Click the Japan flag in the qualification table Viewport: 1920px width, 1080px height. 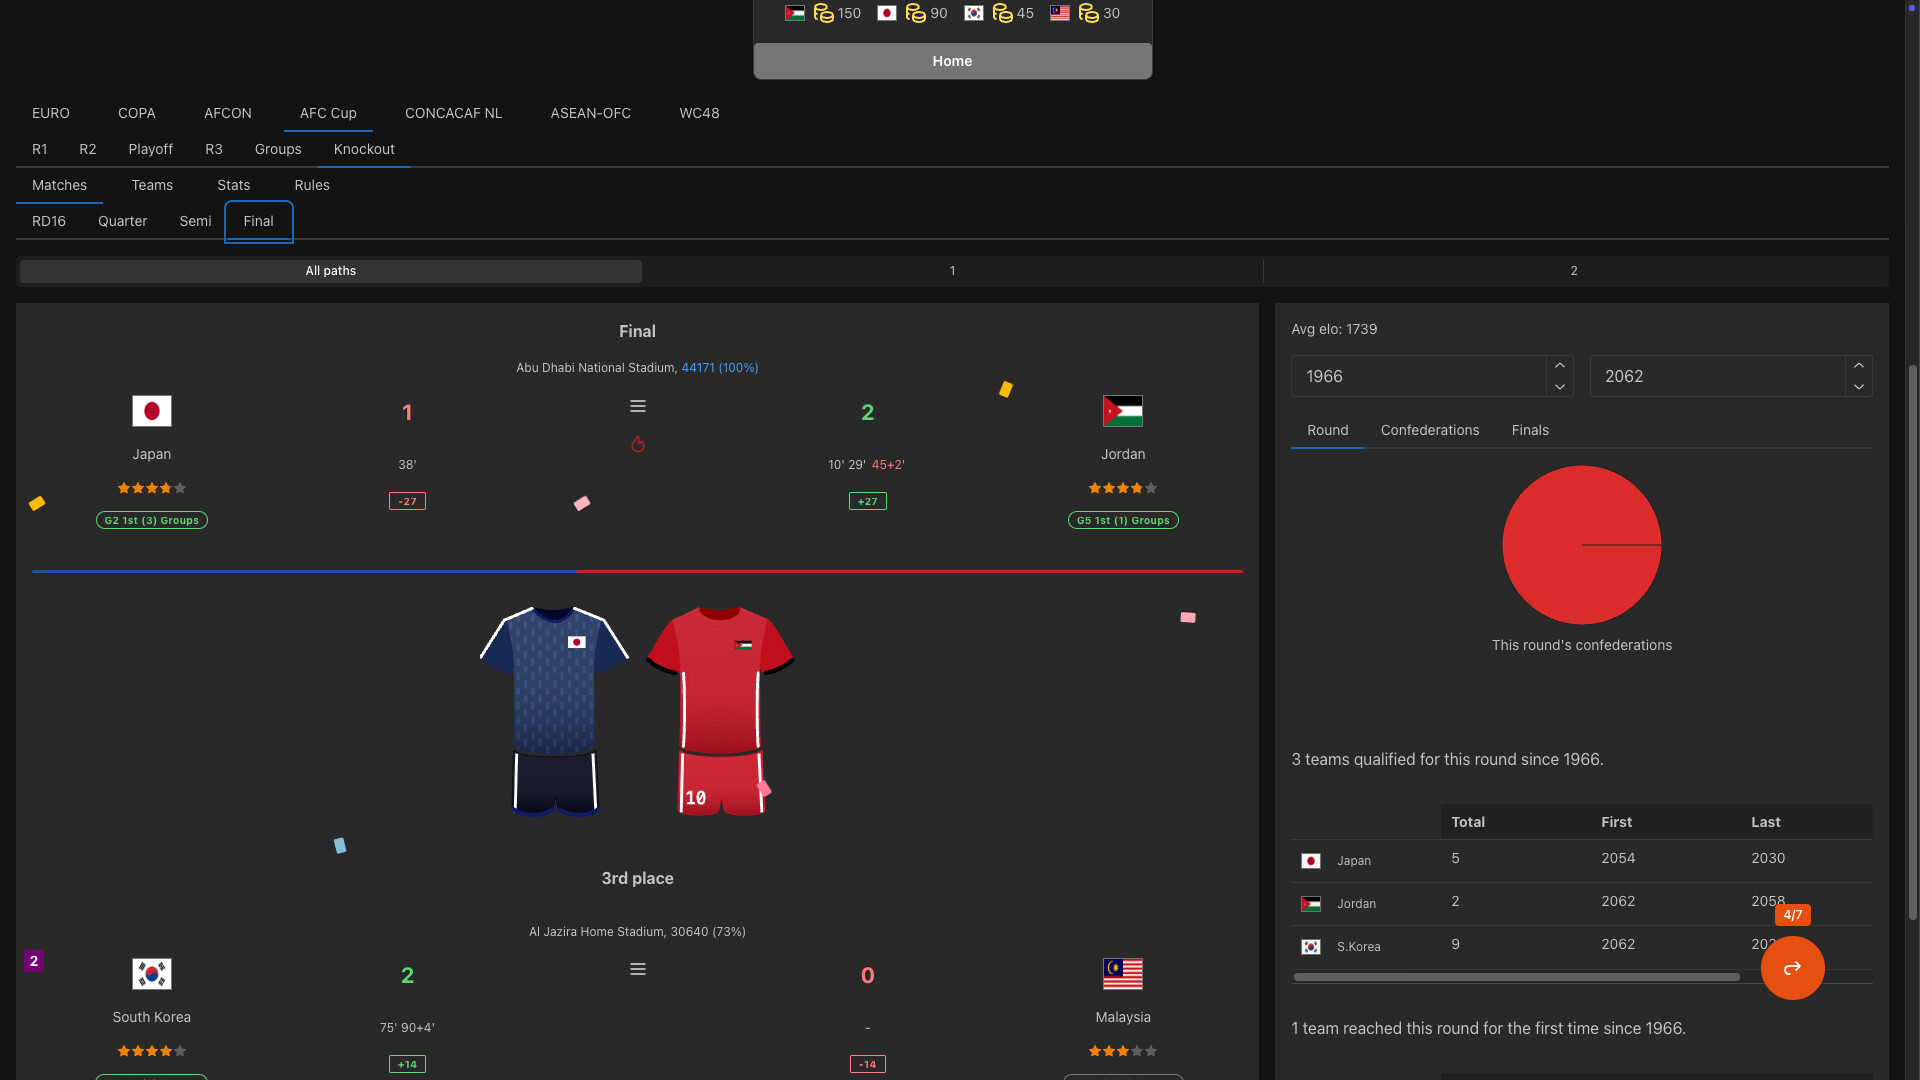click(x=1311, y=860)
